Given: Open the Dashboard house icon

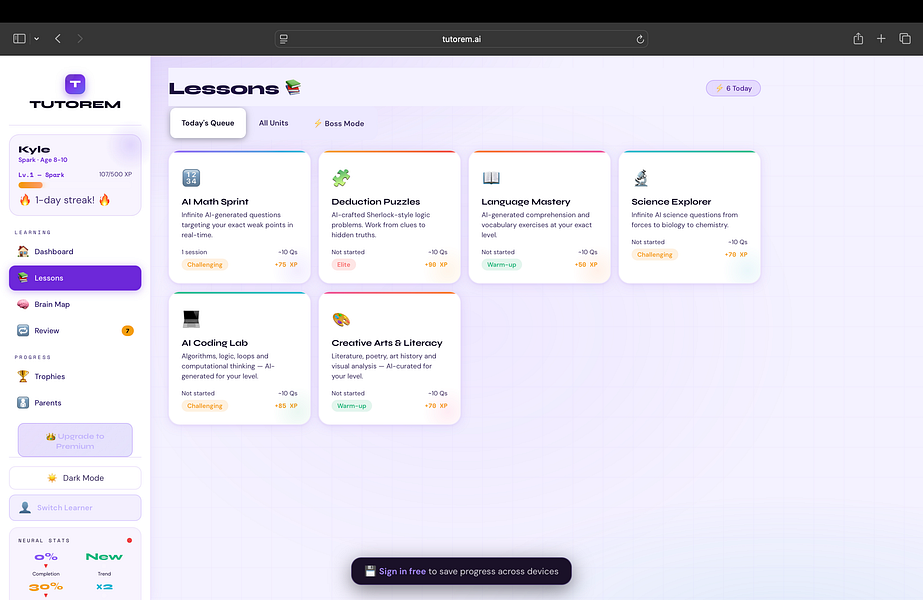Looking at the screenshot, I should point(23,251).
